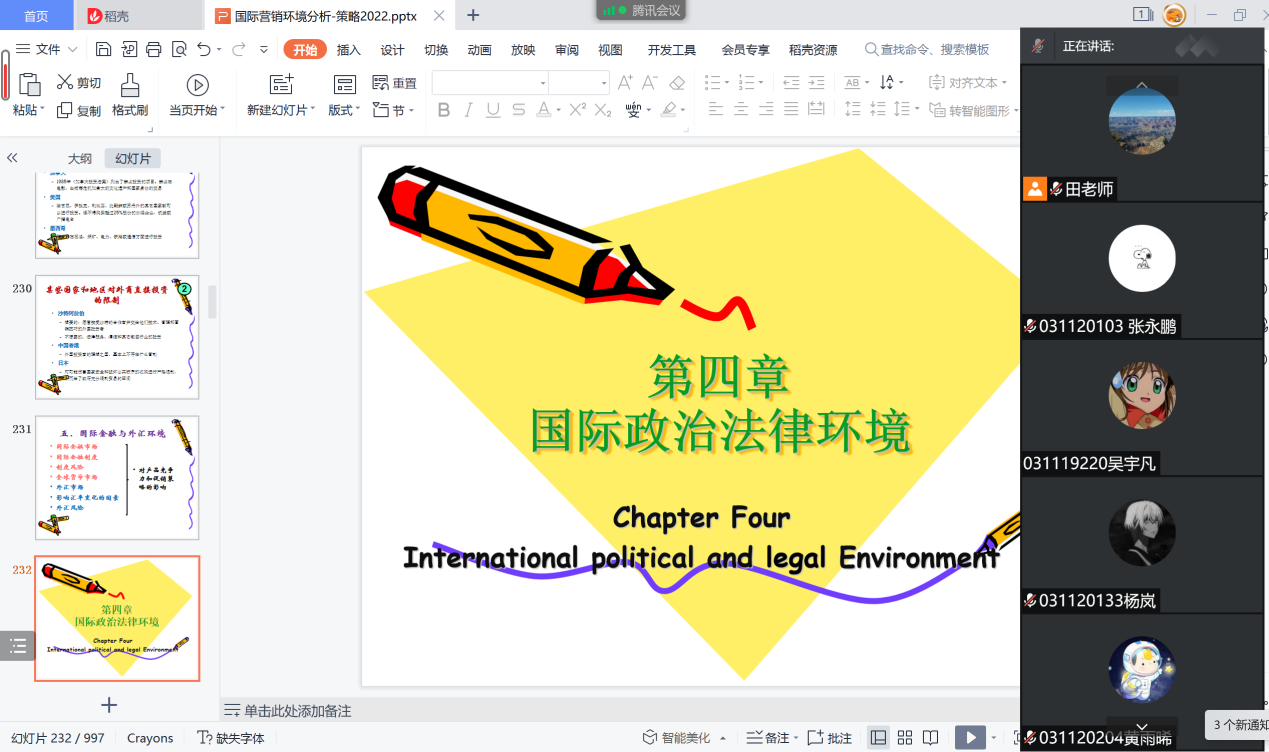1269x752 pixels.
Task: Open the Insert (插入) ribbon tab
Action: click(x=348, y=50)
